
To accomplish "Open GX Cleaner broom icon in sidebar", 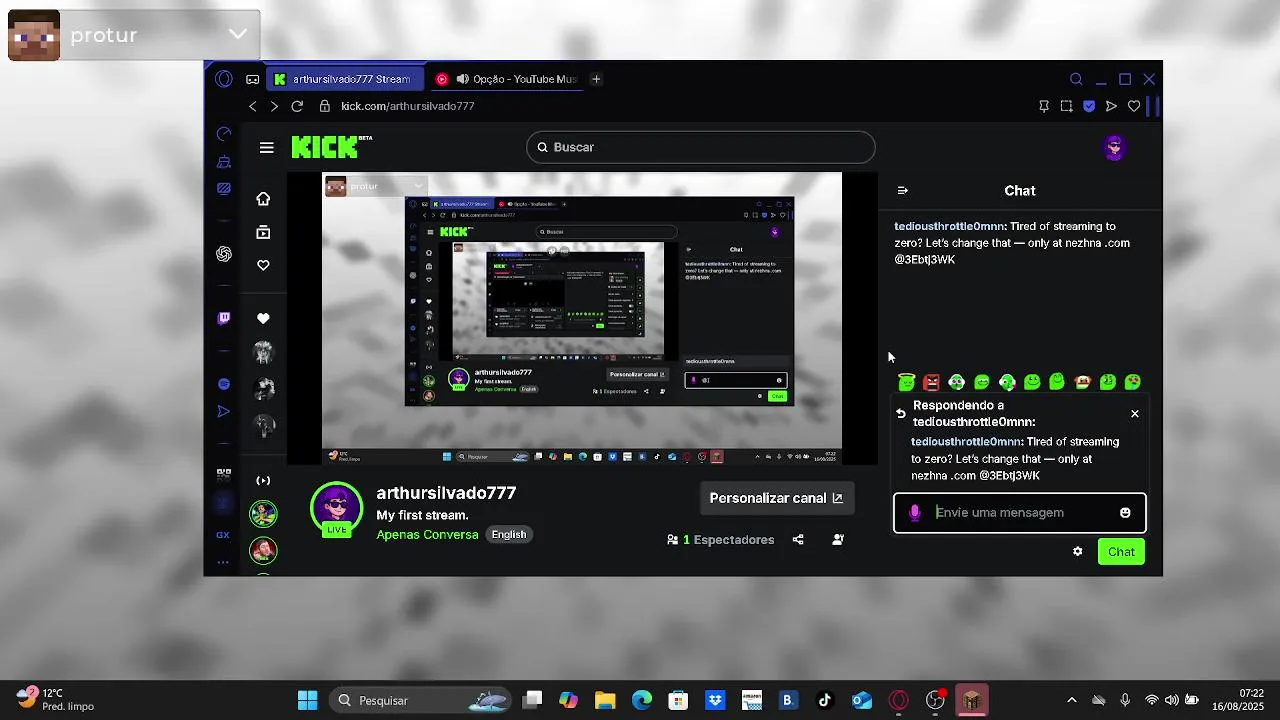I will coord(224,161).
